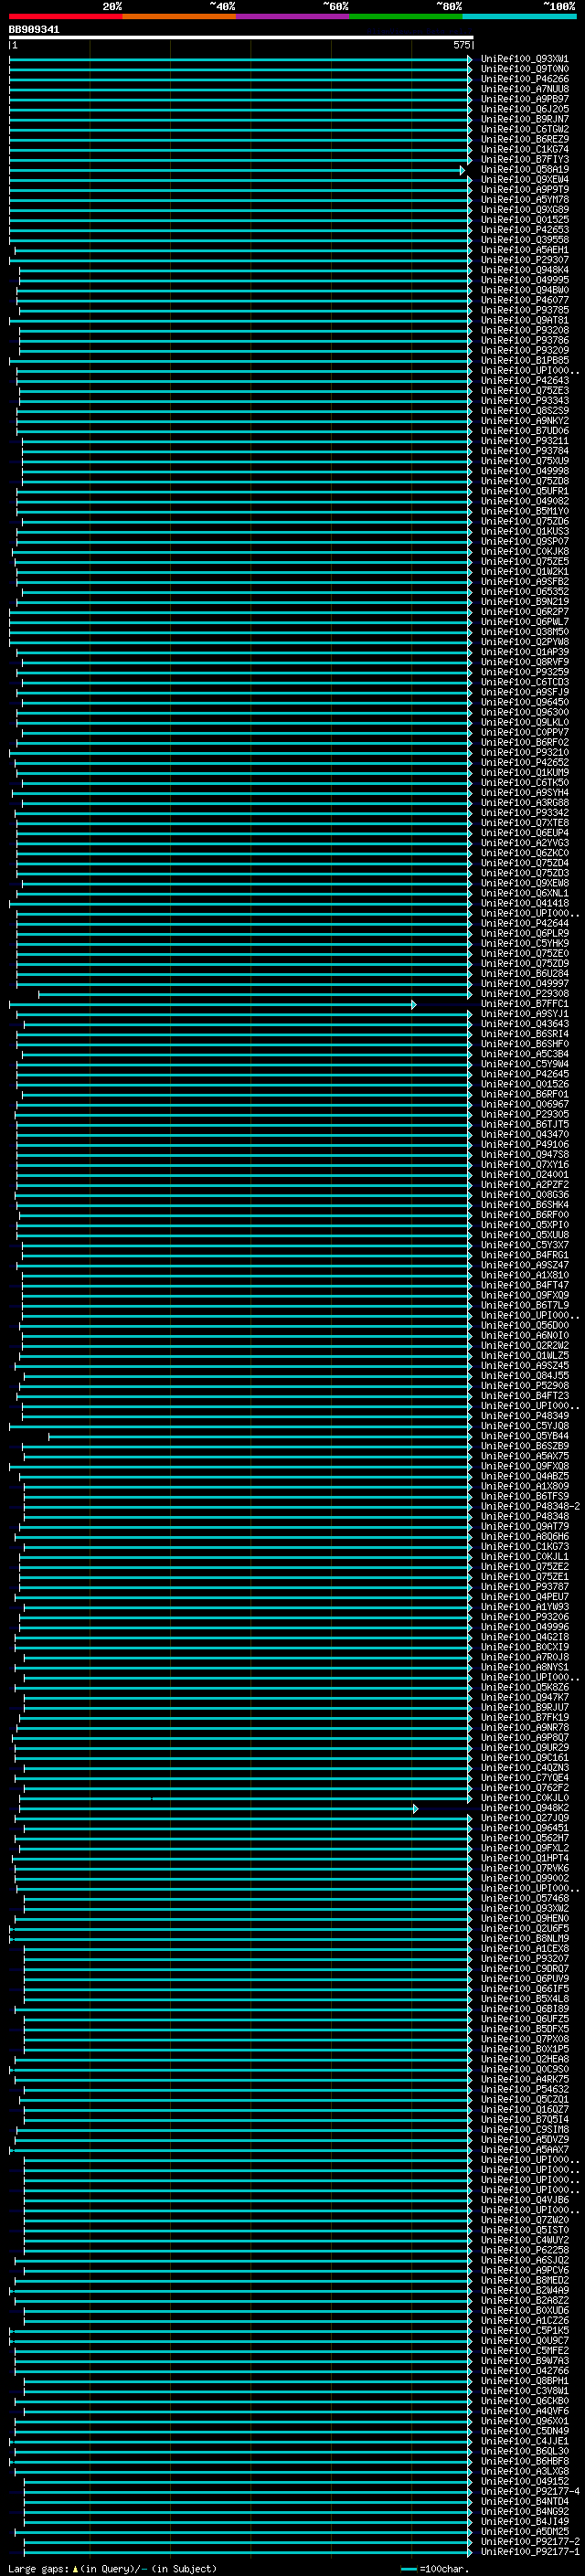Click the arrowhead ending the UniRef100_Q948K2 bar
The height and width of the screenshot is (2576, 585).
point(416,1808)
